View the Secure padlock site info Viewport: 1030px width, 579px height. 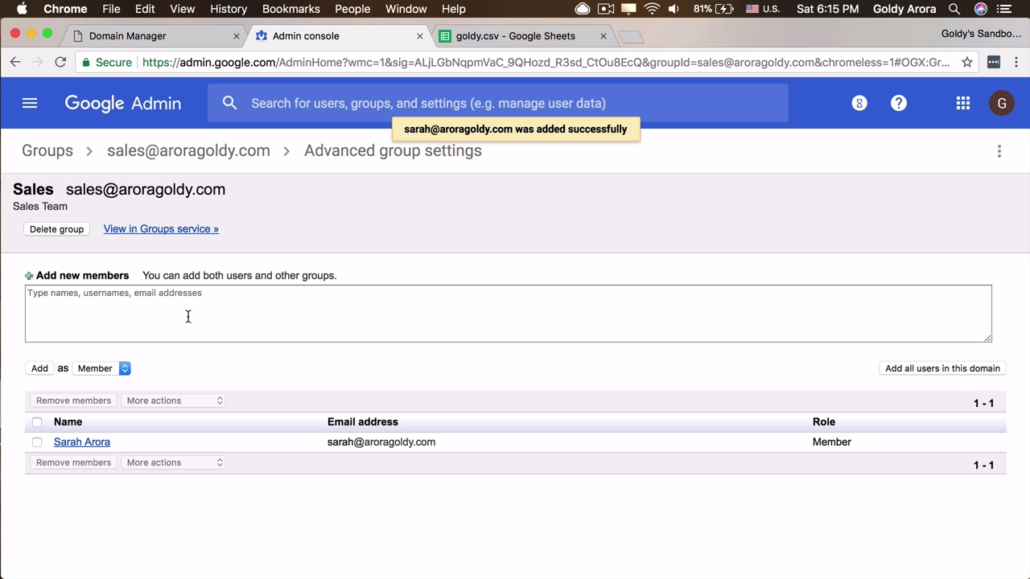(105, 62)
